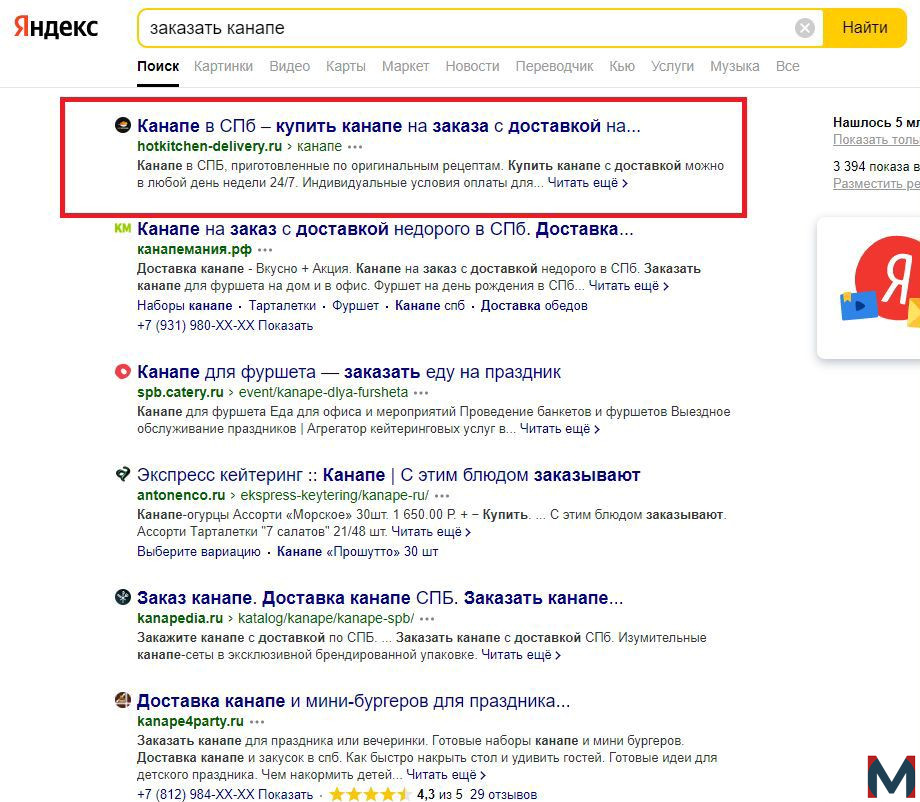Click the hotkitchen-delivery.ru favicon
The height and width of the screenshot is (802, 920).
[123, 125]
